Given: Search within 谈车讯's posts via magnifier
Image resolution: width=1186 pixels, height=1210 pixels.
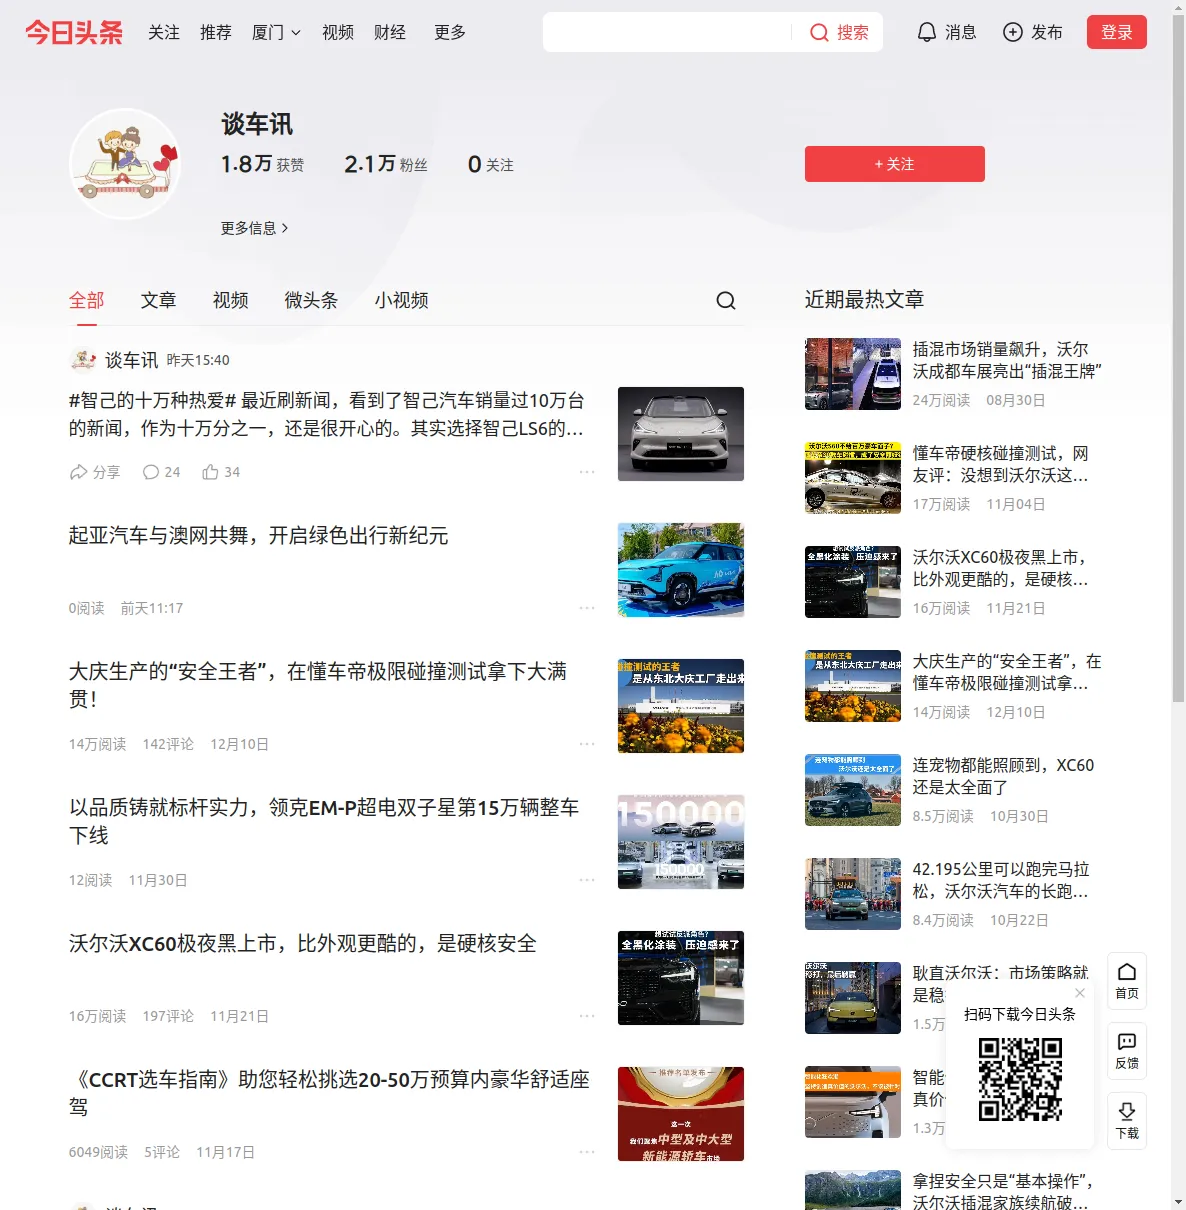Looking at the screenshot, I should click(726, 300).
